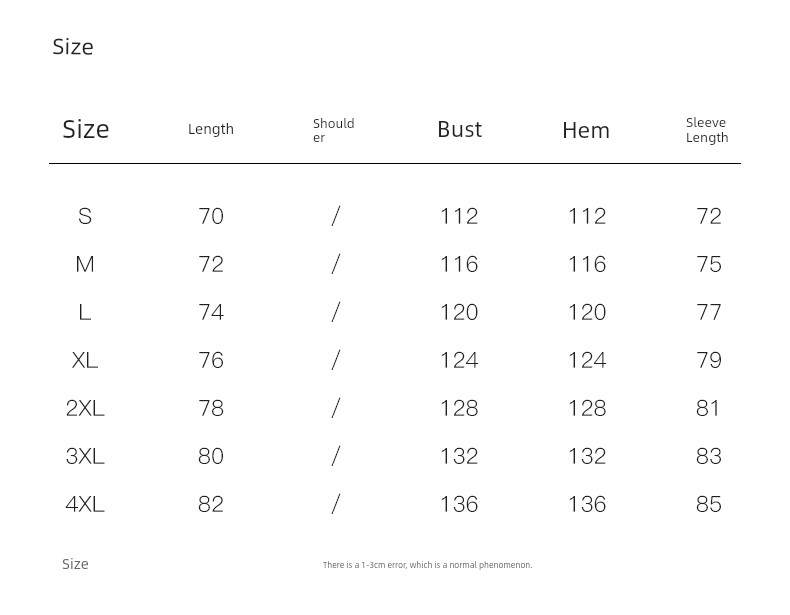Click the 1-3cm error note text

tap(427, 565)
